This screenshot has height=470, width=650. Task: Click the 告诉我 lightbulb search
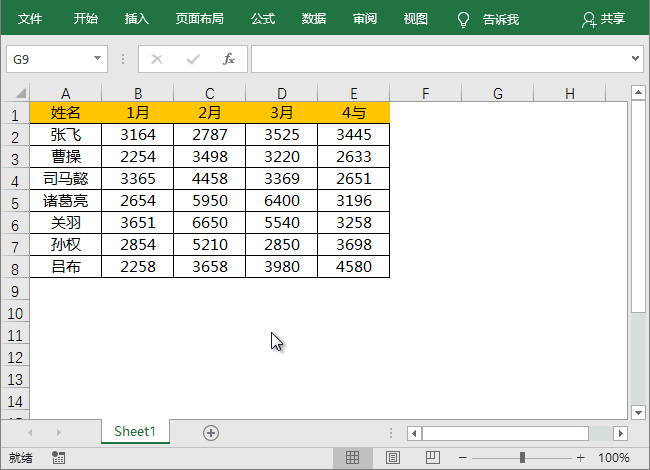point(488,19)
